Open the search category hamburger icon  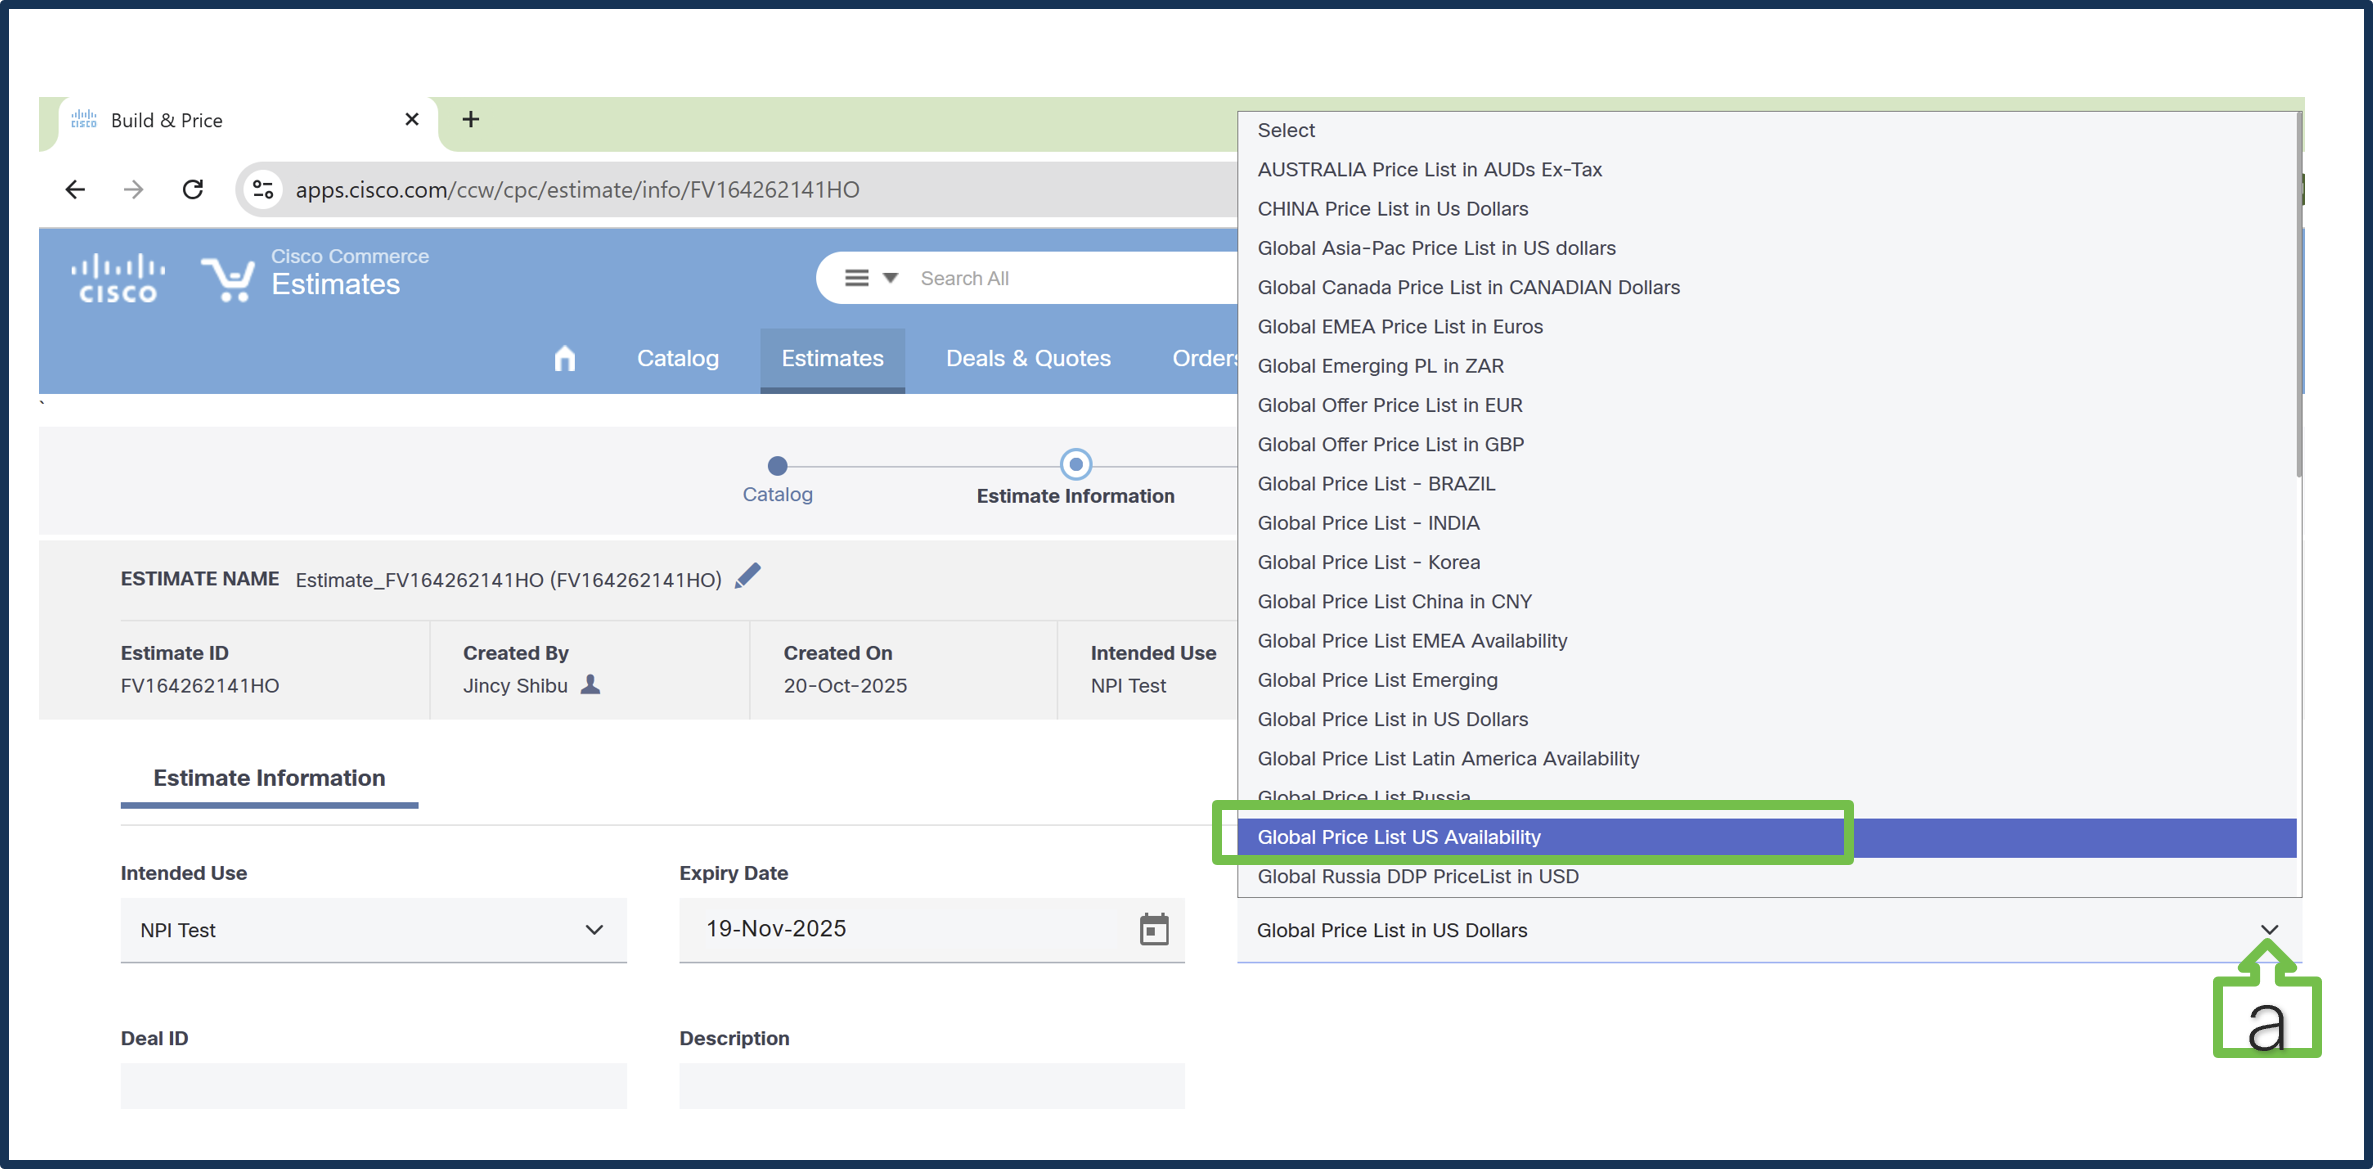point(858,277)
